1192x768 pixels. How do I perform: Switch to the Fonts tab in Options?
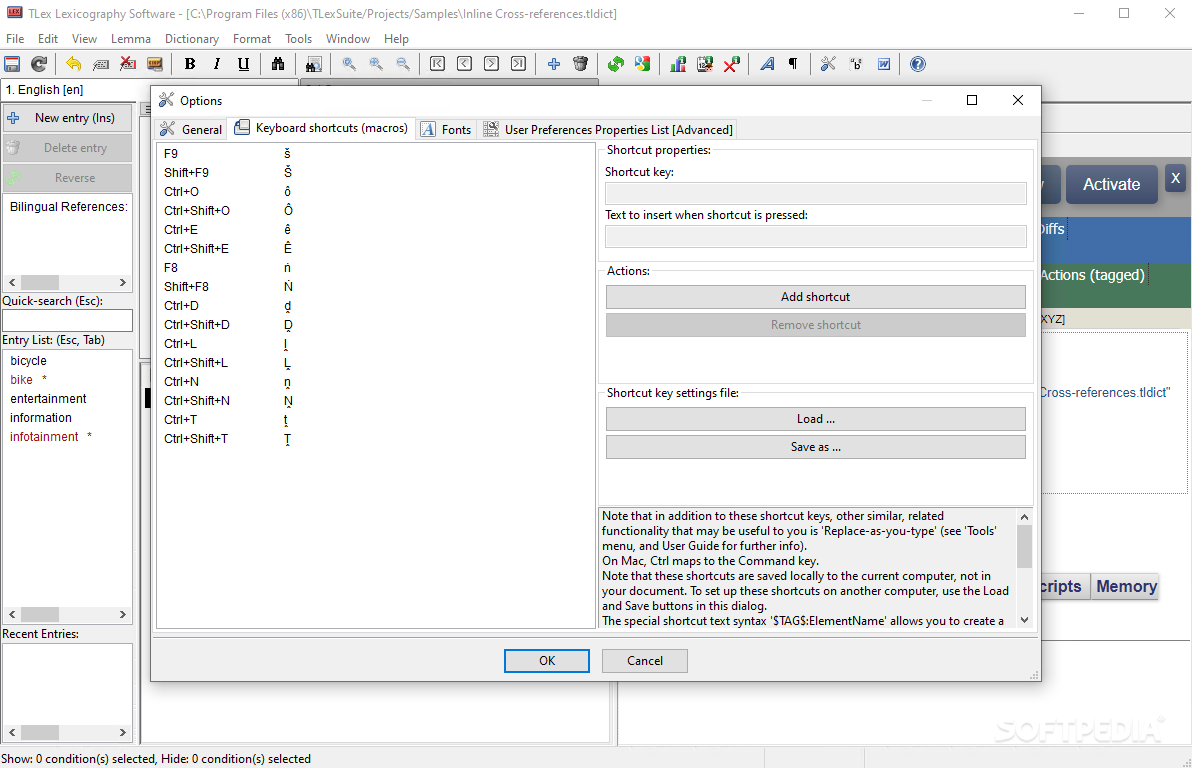[445, 129]
